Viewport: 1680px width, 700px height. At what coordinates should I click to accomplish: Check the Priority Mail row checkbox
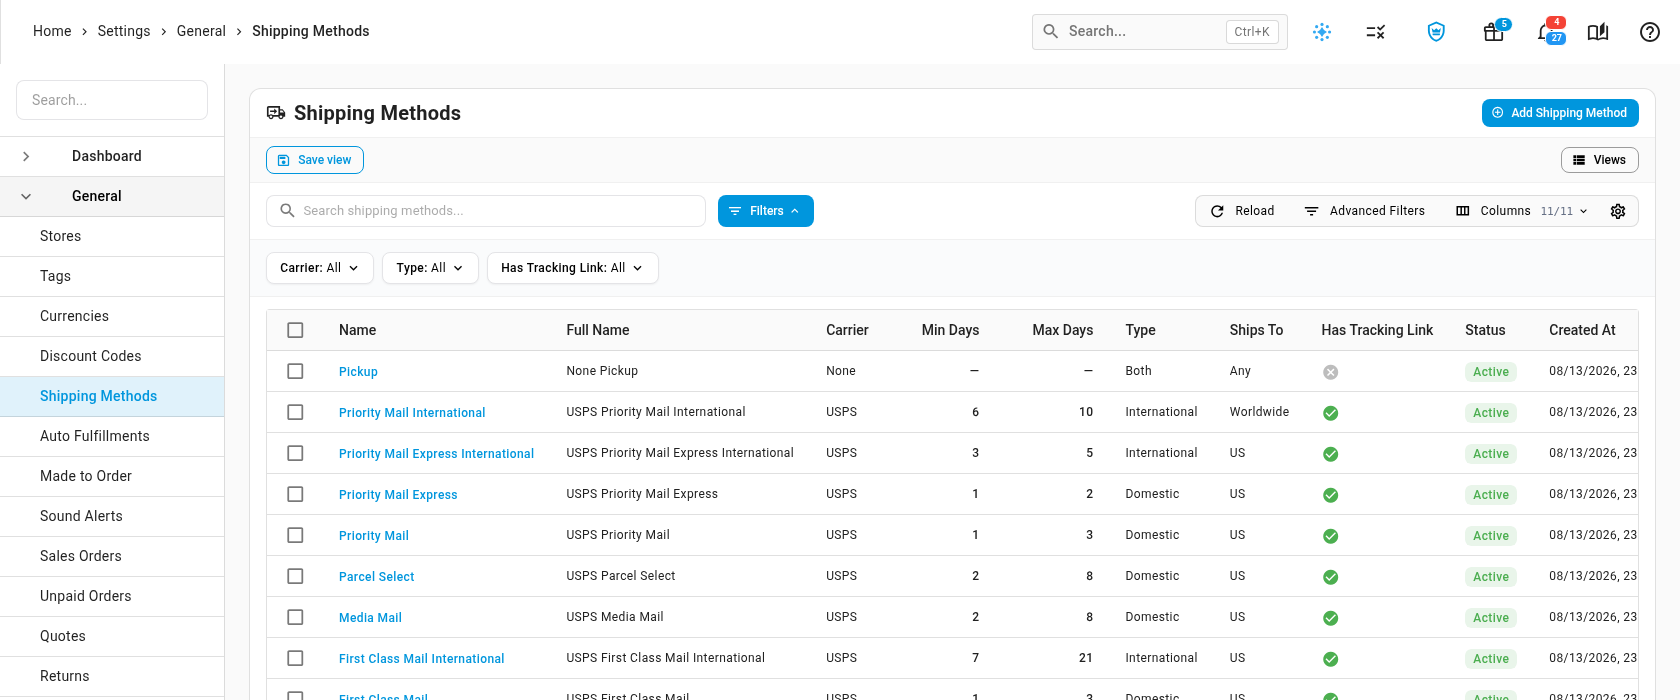295,535
